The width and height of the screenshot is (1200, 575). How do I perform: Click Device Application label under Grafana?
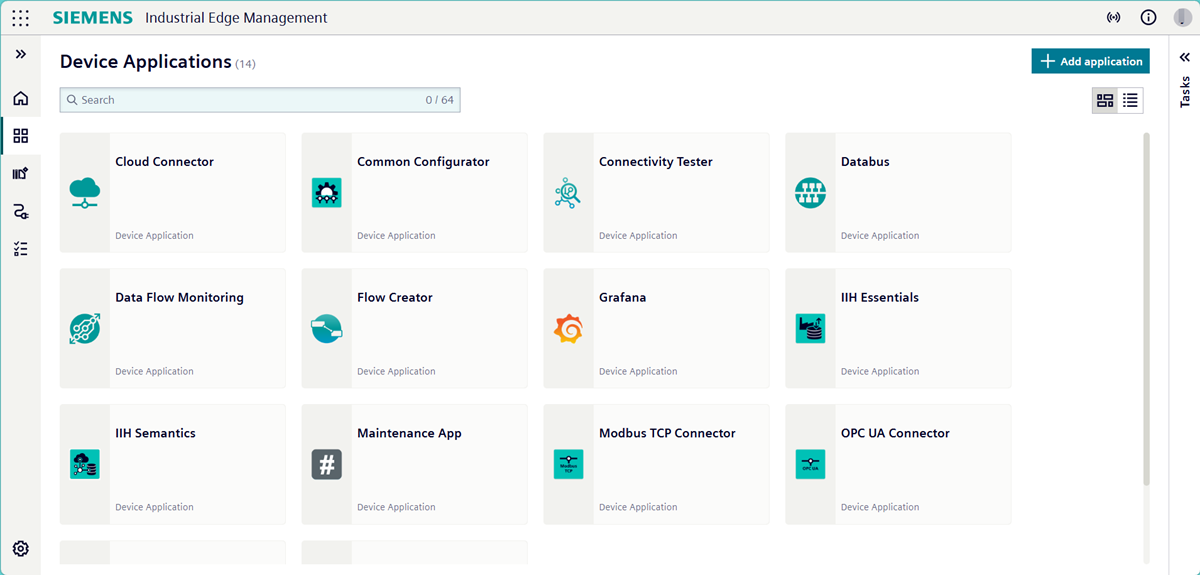pos(638,372)
